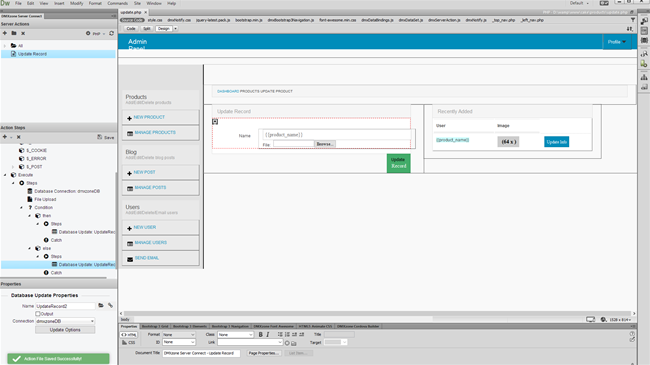Open the Window menu

(154, 3)
